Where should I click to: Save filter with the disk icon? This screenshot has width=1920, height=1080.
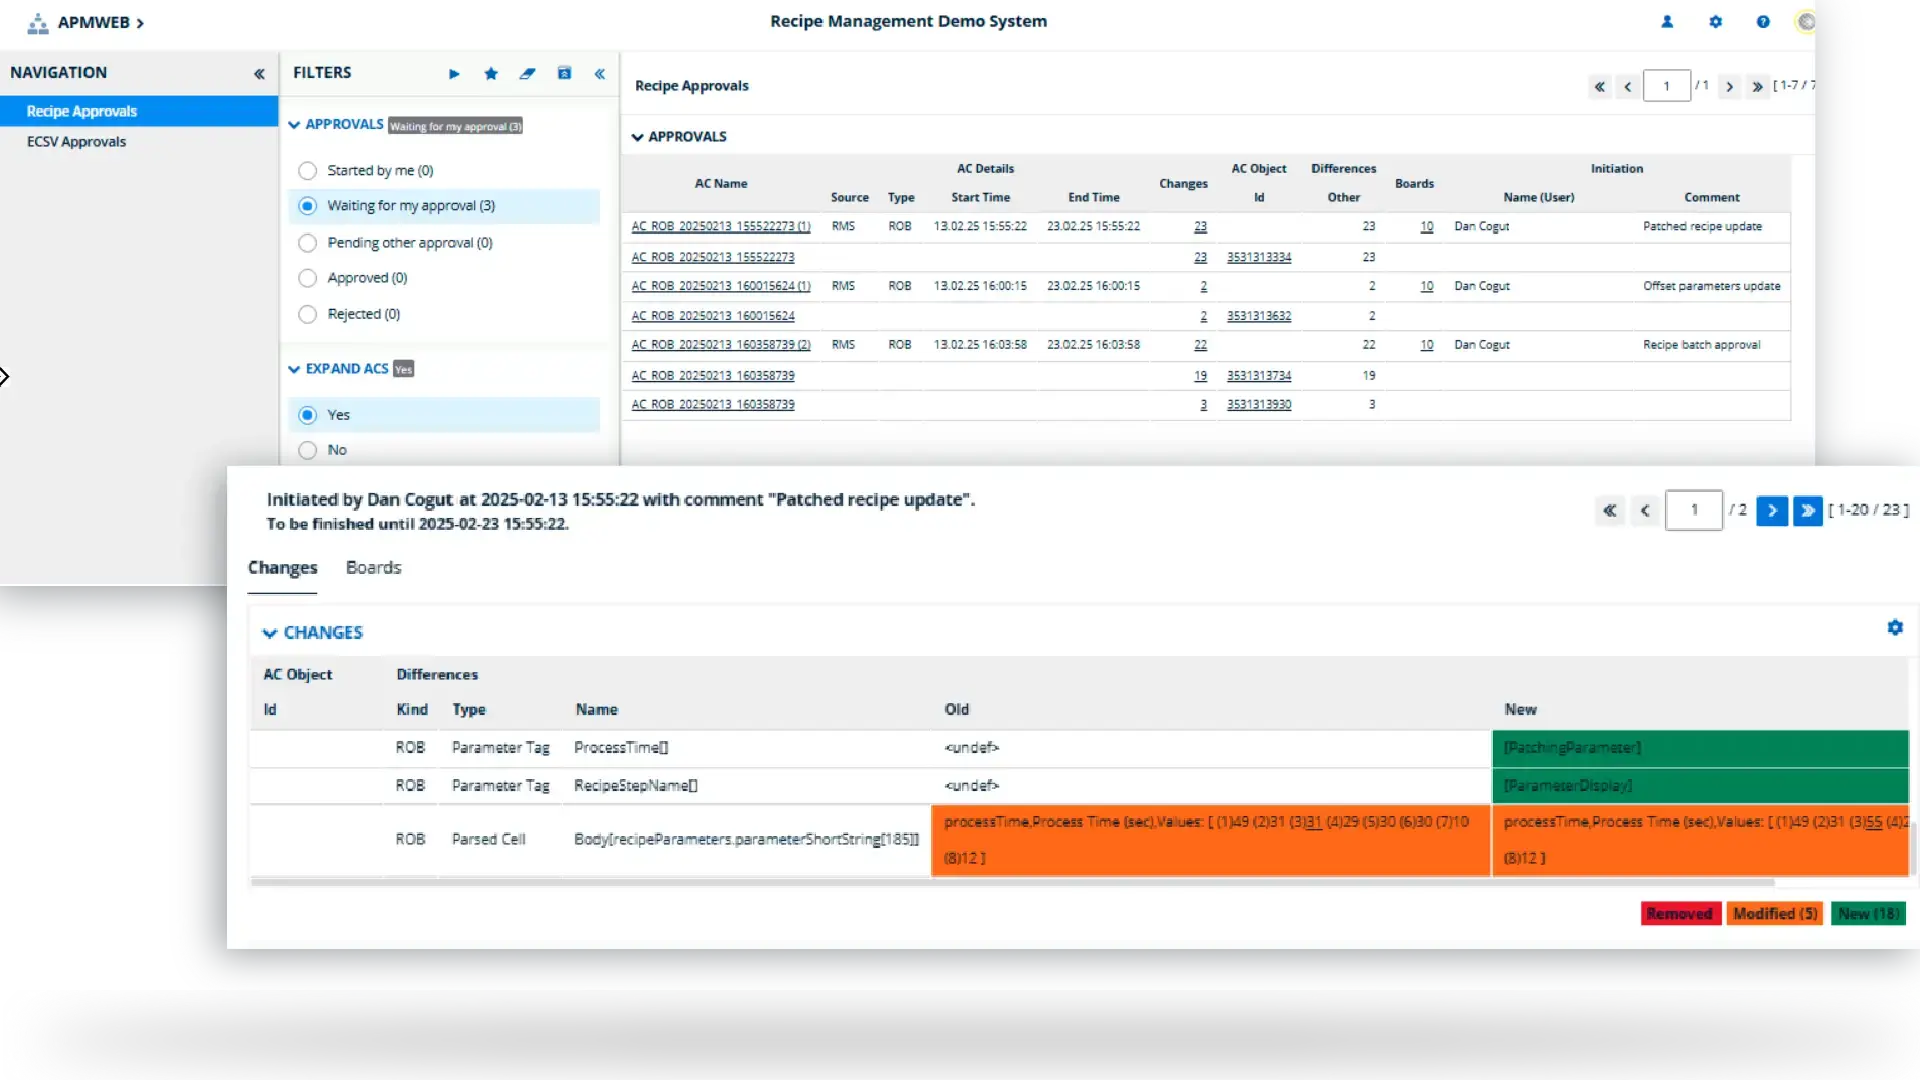pyautogui.click(x=564, y=73)
